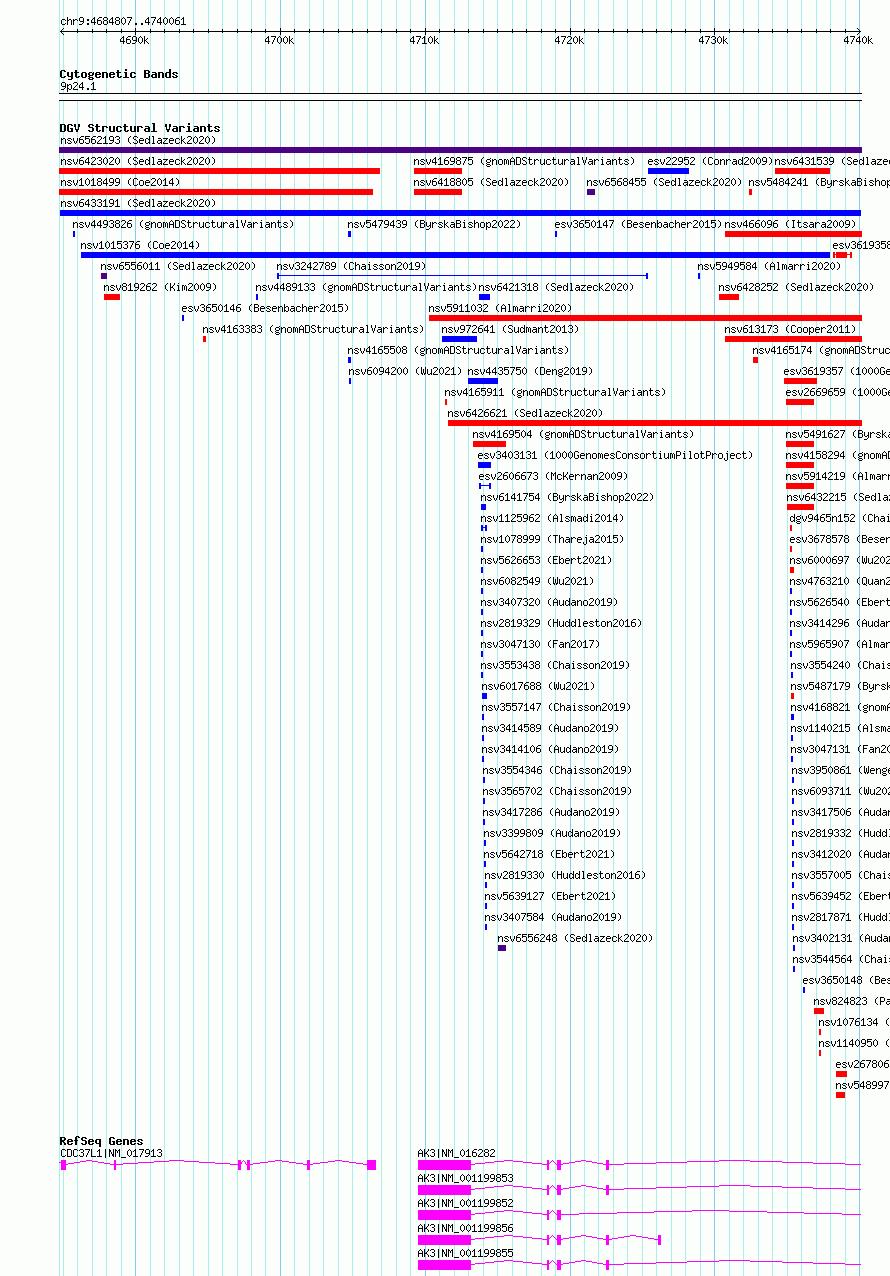The width and height of the screenshot is (890, 1276).
Task: Open variant nsv4169875 (gnomADStructuralVariants)
Action: pos(524,161)
